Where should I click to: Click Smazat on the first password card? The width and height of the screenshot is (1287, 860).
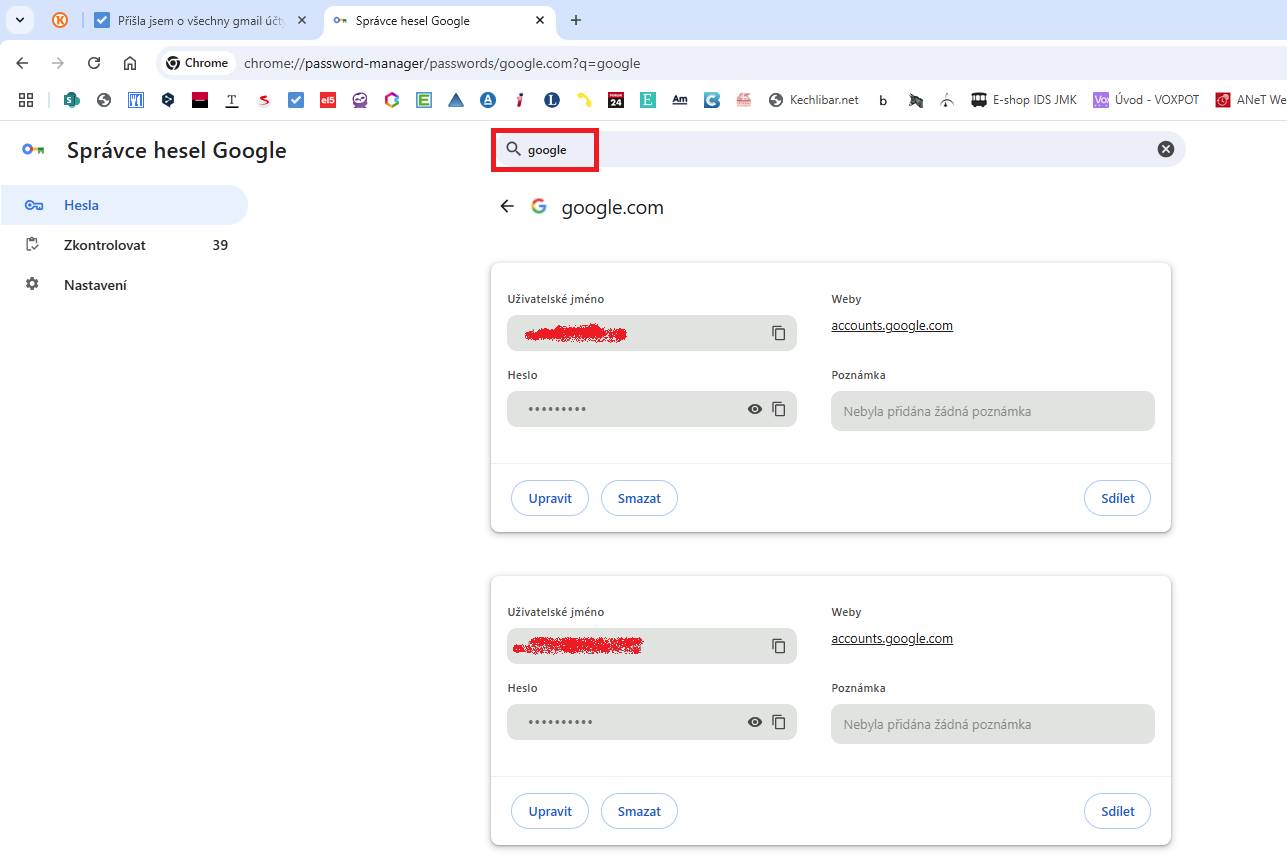coord(639,498)
